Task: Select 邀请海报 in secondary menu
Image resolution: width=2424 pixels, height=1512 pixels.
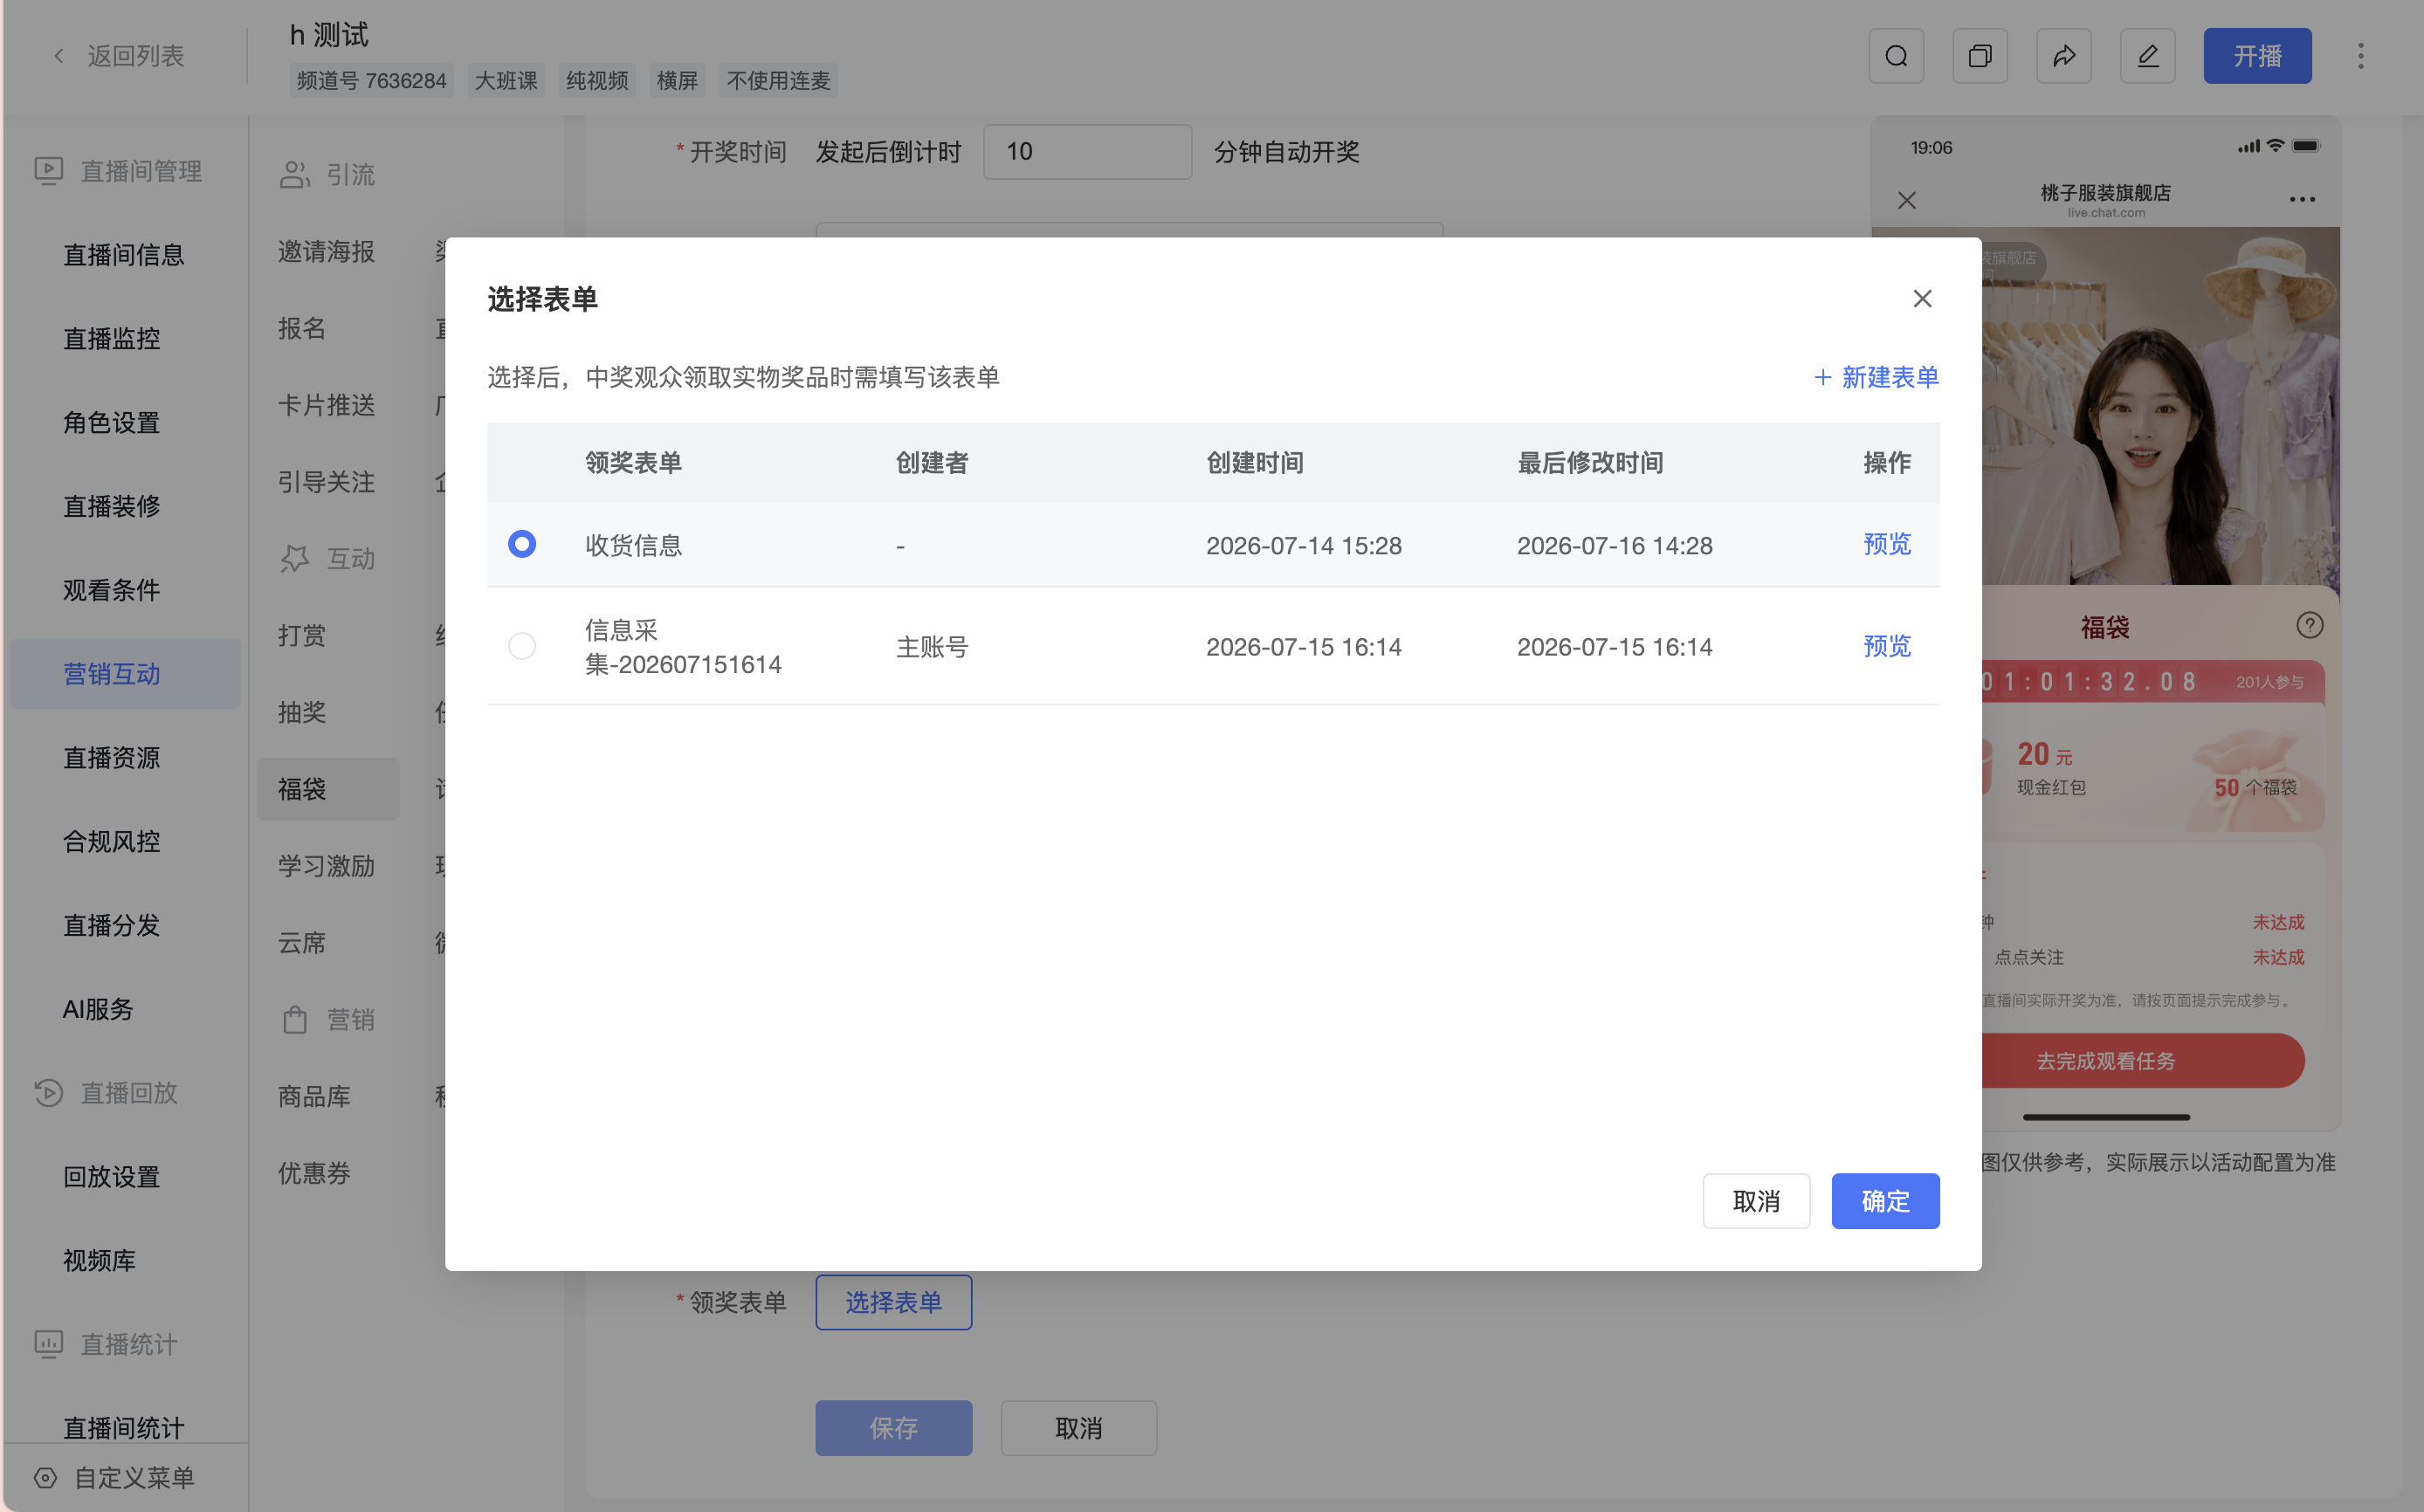Action: [x=327, y=252]
